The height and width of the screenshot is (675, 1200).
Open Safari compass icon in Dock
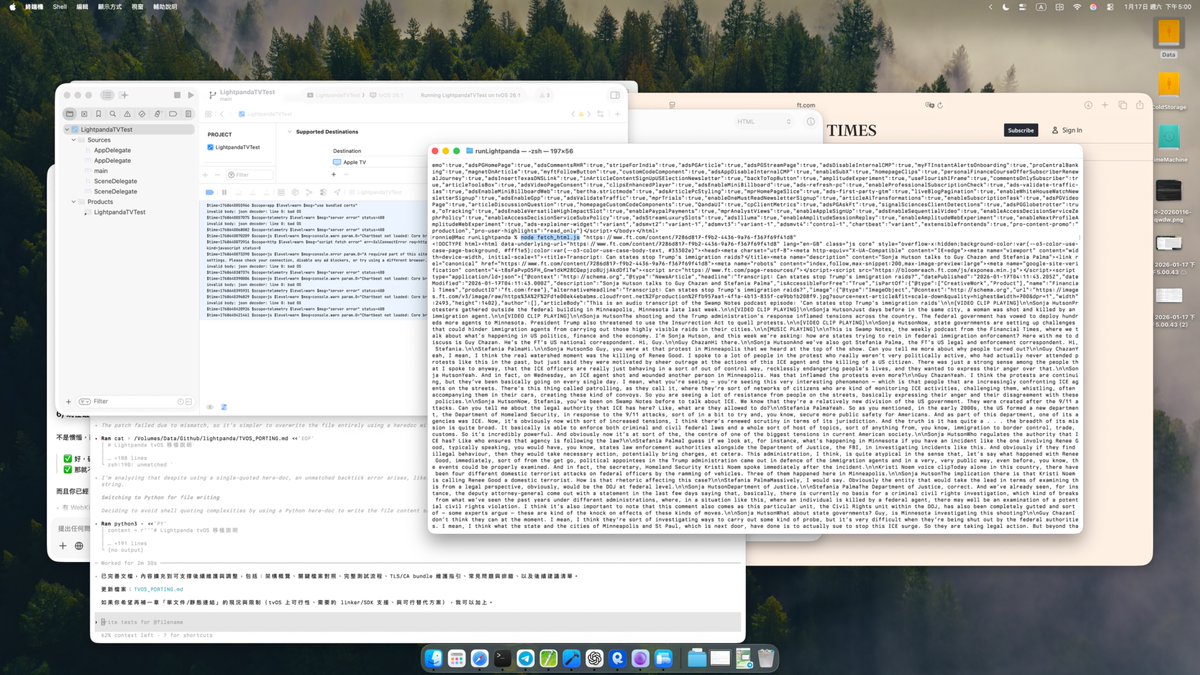point(480,658)
